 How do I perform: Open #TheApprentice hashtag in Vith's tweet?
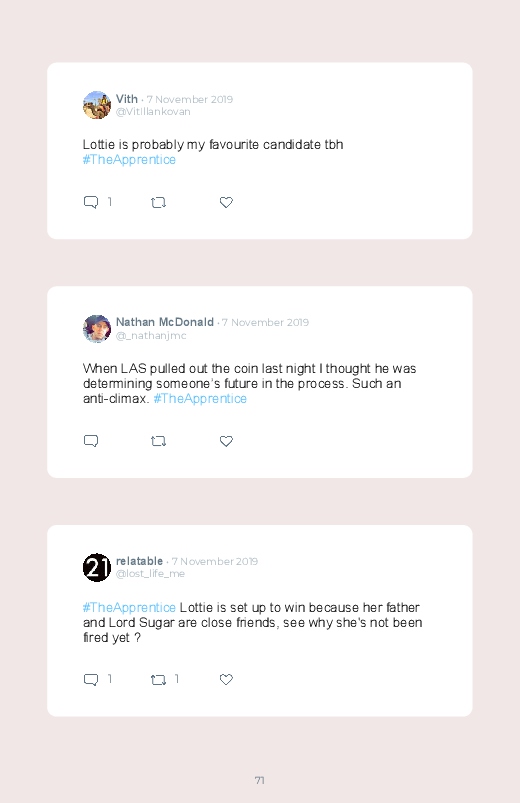129,160
